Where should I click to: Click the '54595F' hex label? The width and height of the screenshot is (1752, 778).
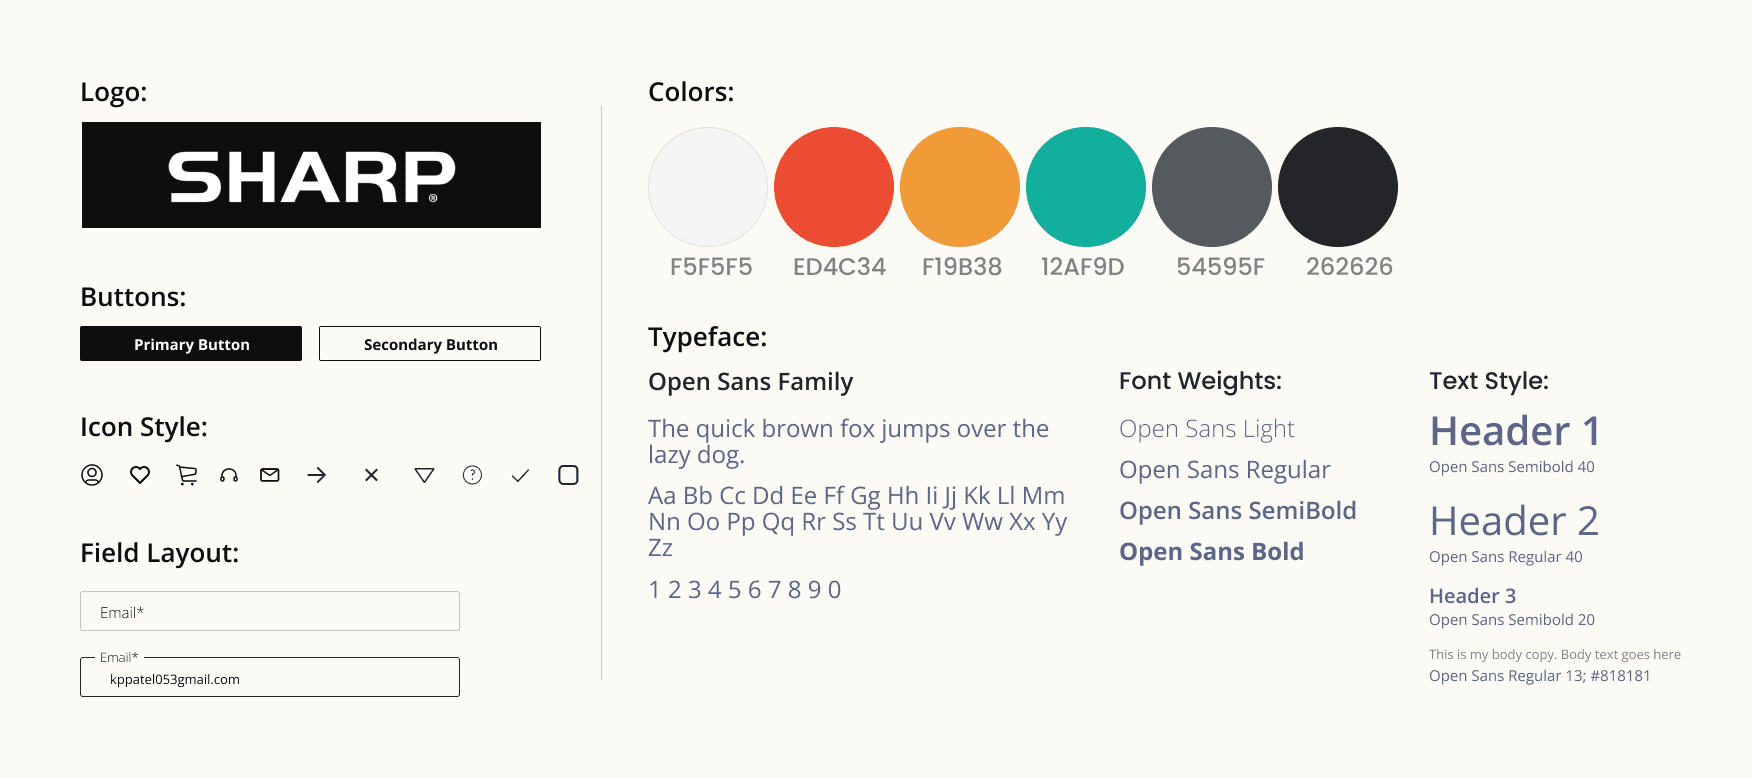[x=1220, y=267]
